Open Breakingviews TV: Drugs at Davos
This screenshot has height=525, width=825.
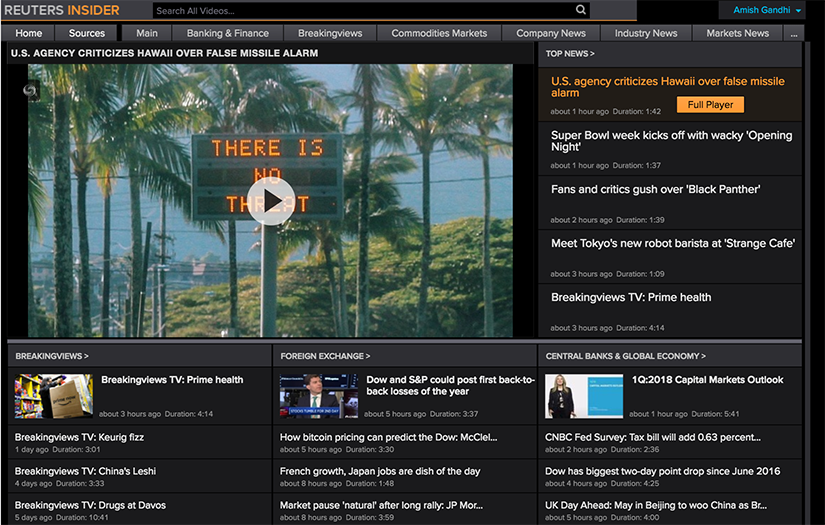pos(90,506)
